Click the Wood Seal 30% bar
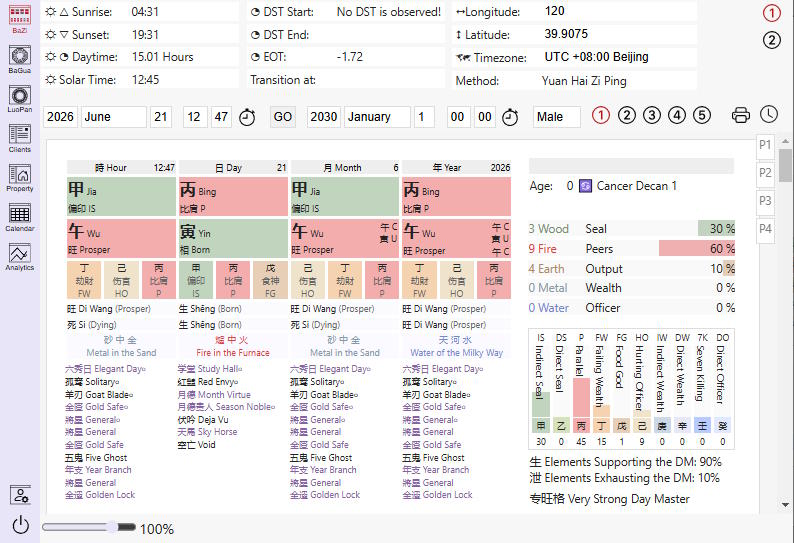Screen dimensions: 794x543 pyautogui.click(x=716, y=228)
